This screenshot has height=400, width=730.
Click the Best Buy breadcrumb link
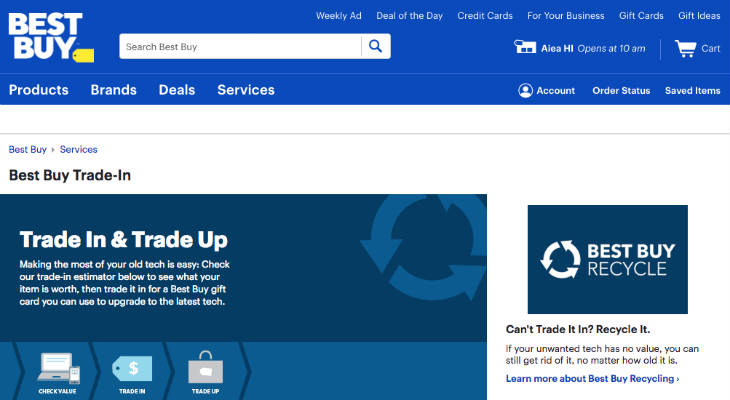coord(27,149)
